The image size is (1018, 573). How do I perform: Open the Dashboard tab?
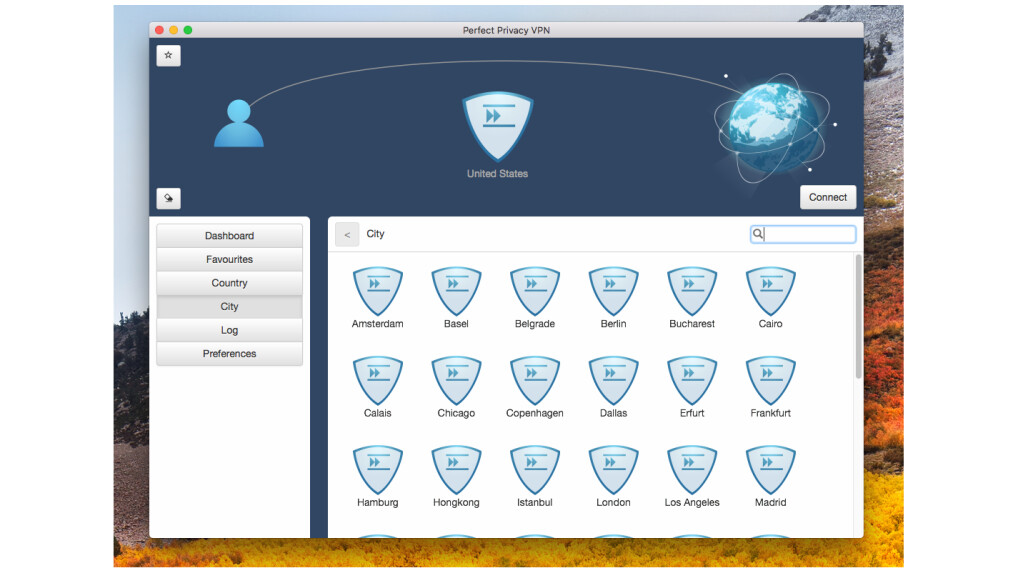click(229, 236)
